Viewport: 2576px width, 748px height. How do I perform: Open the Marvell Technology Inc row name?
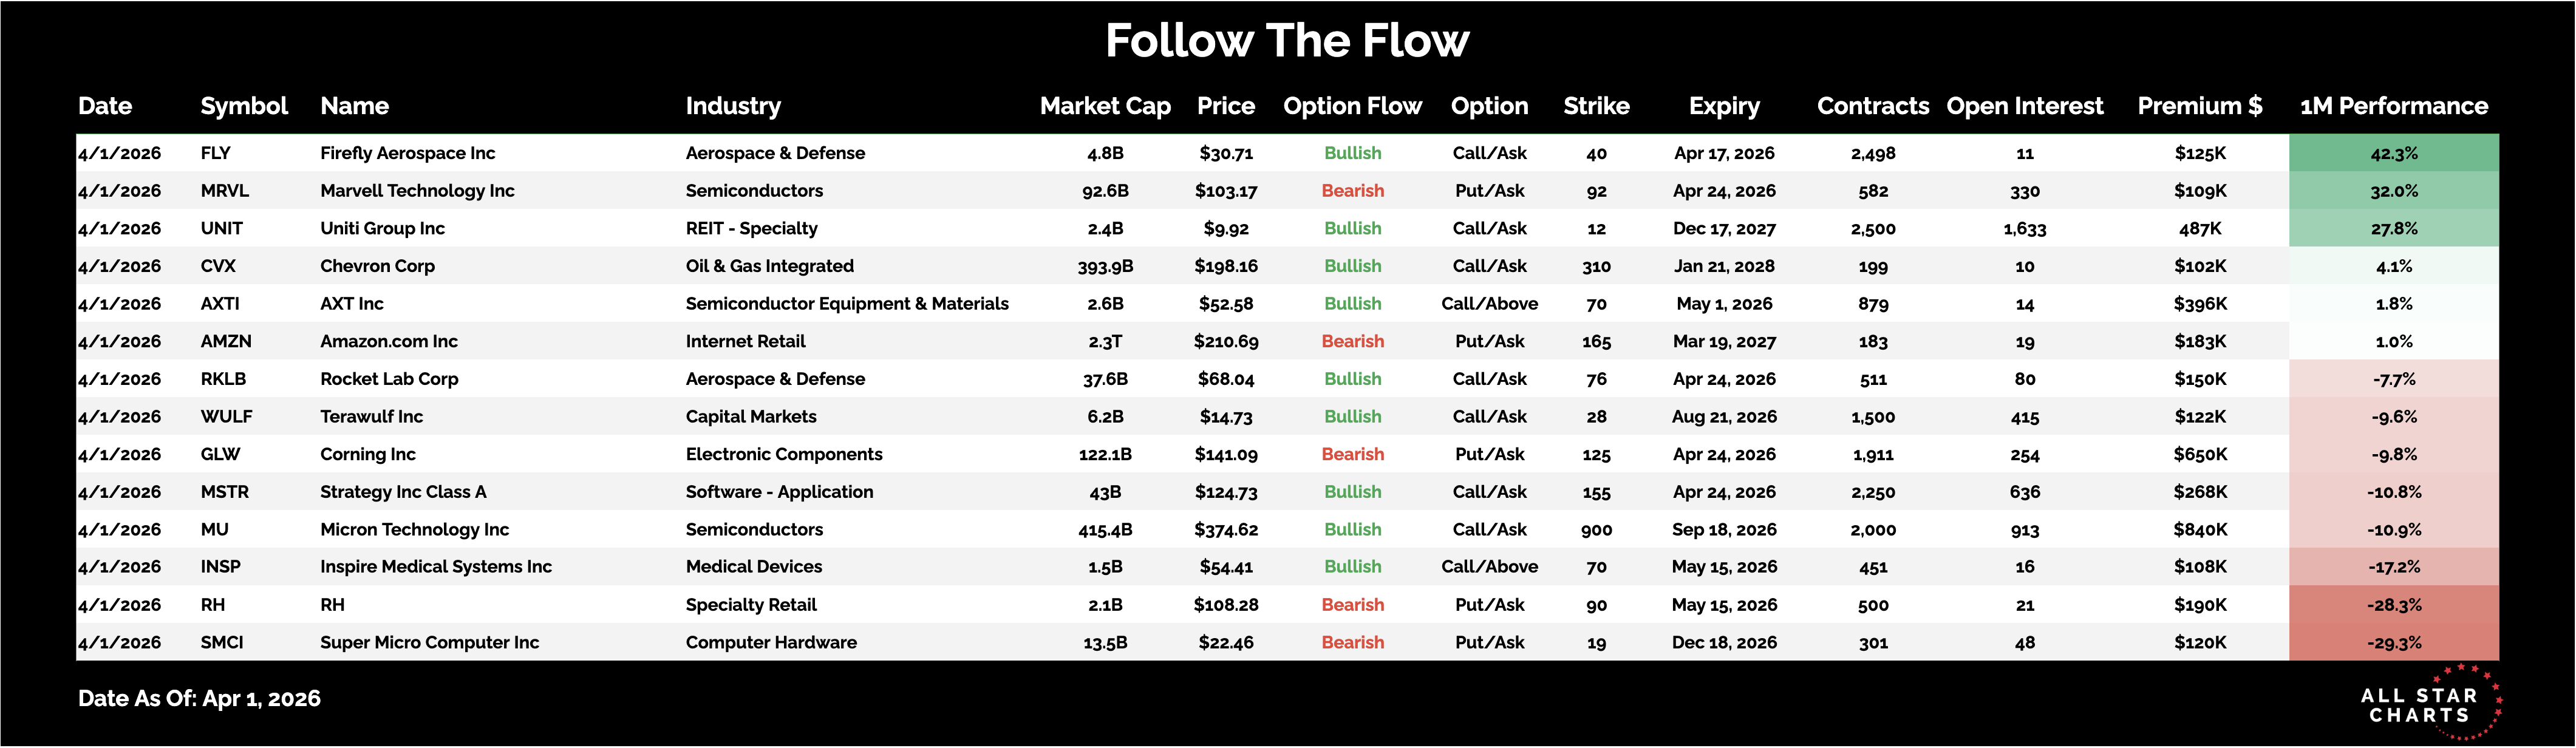(x=417, y=191)
